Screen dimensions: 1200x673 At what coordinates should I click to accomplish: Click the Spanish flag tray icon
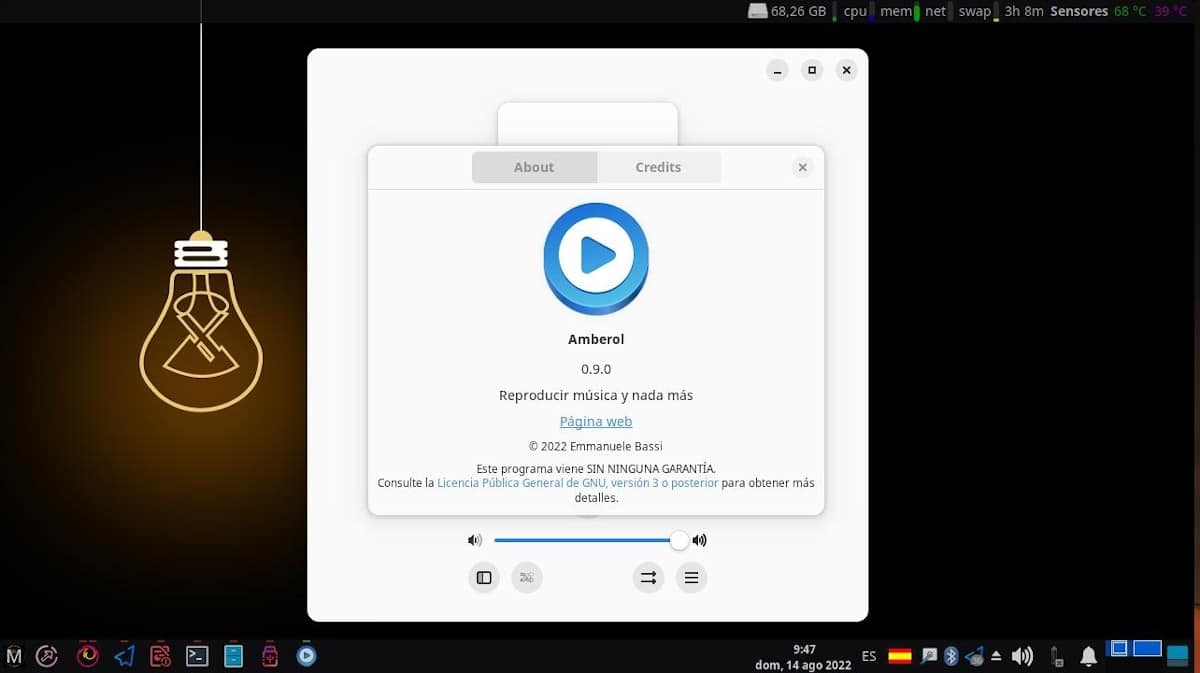(x=900, y=656)
